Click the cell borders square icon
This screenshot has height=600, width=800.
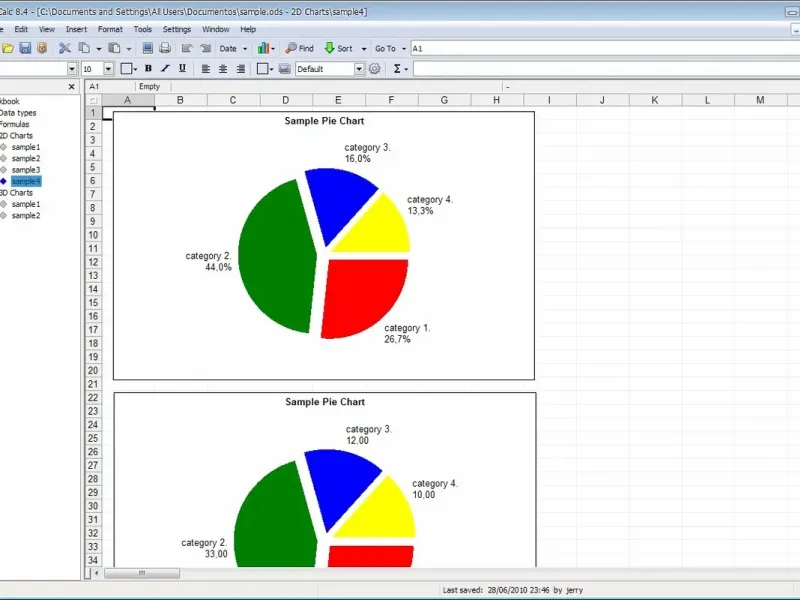coord(126,69)
